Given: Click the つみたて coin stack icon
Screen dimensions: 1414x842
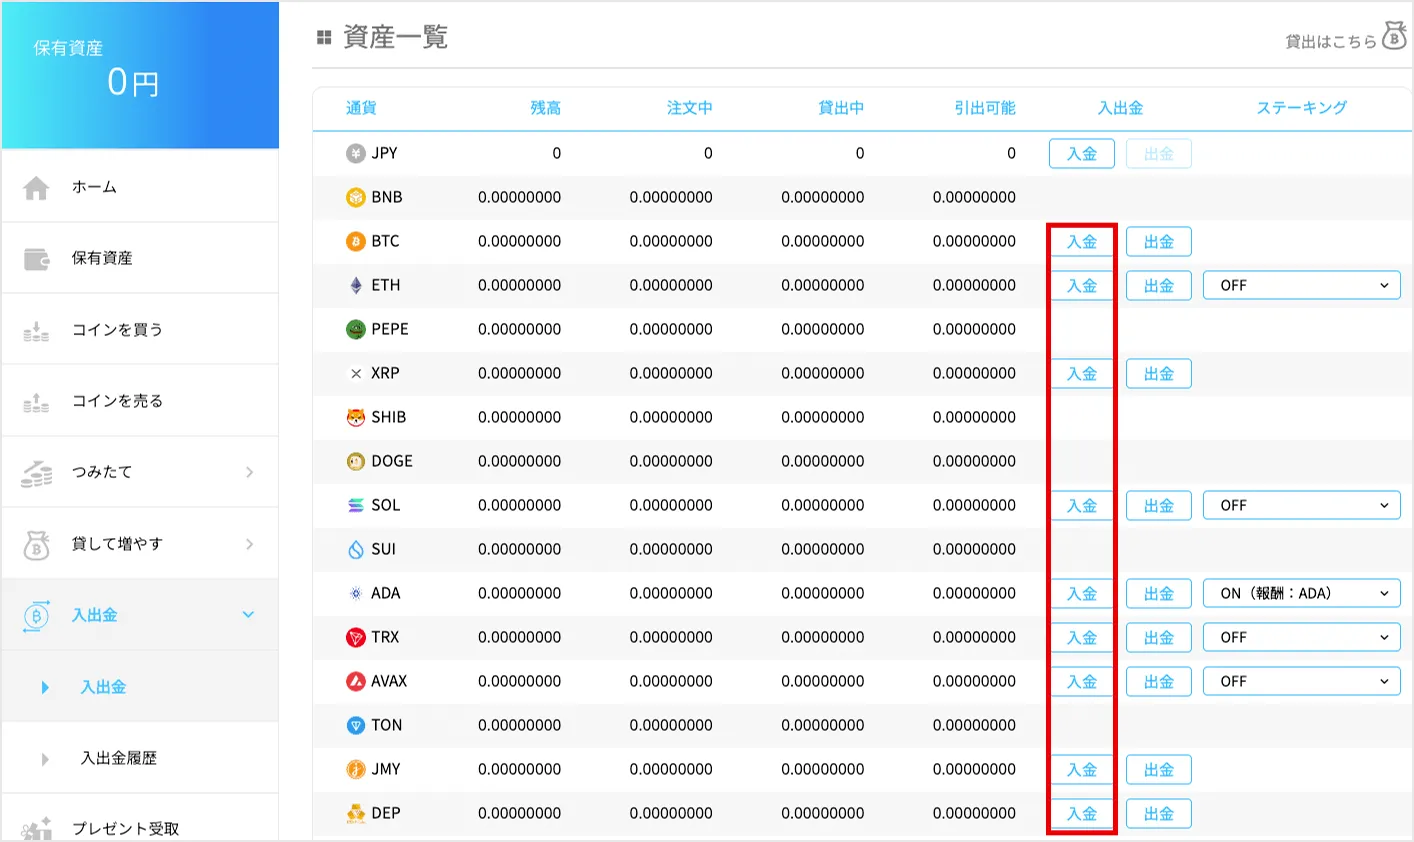Looking at the screenshot, I should (x=36, y=473).
